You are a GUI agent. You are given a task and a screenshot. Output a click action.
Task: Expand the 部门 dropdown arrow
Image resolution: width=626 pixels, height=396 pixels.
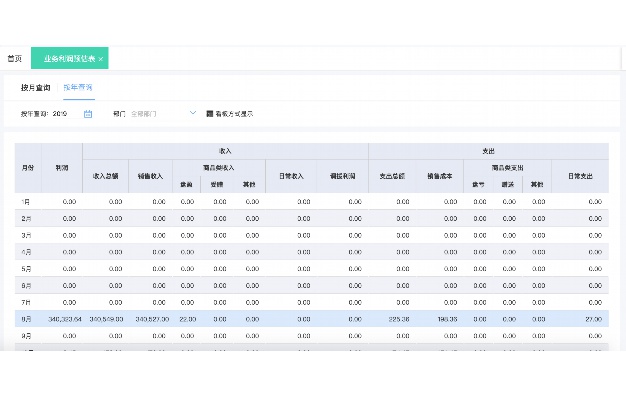pyautogui.click(x=193, y=113)
